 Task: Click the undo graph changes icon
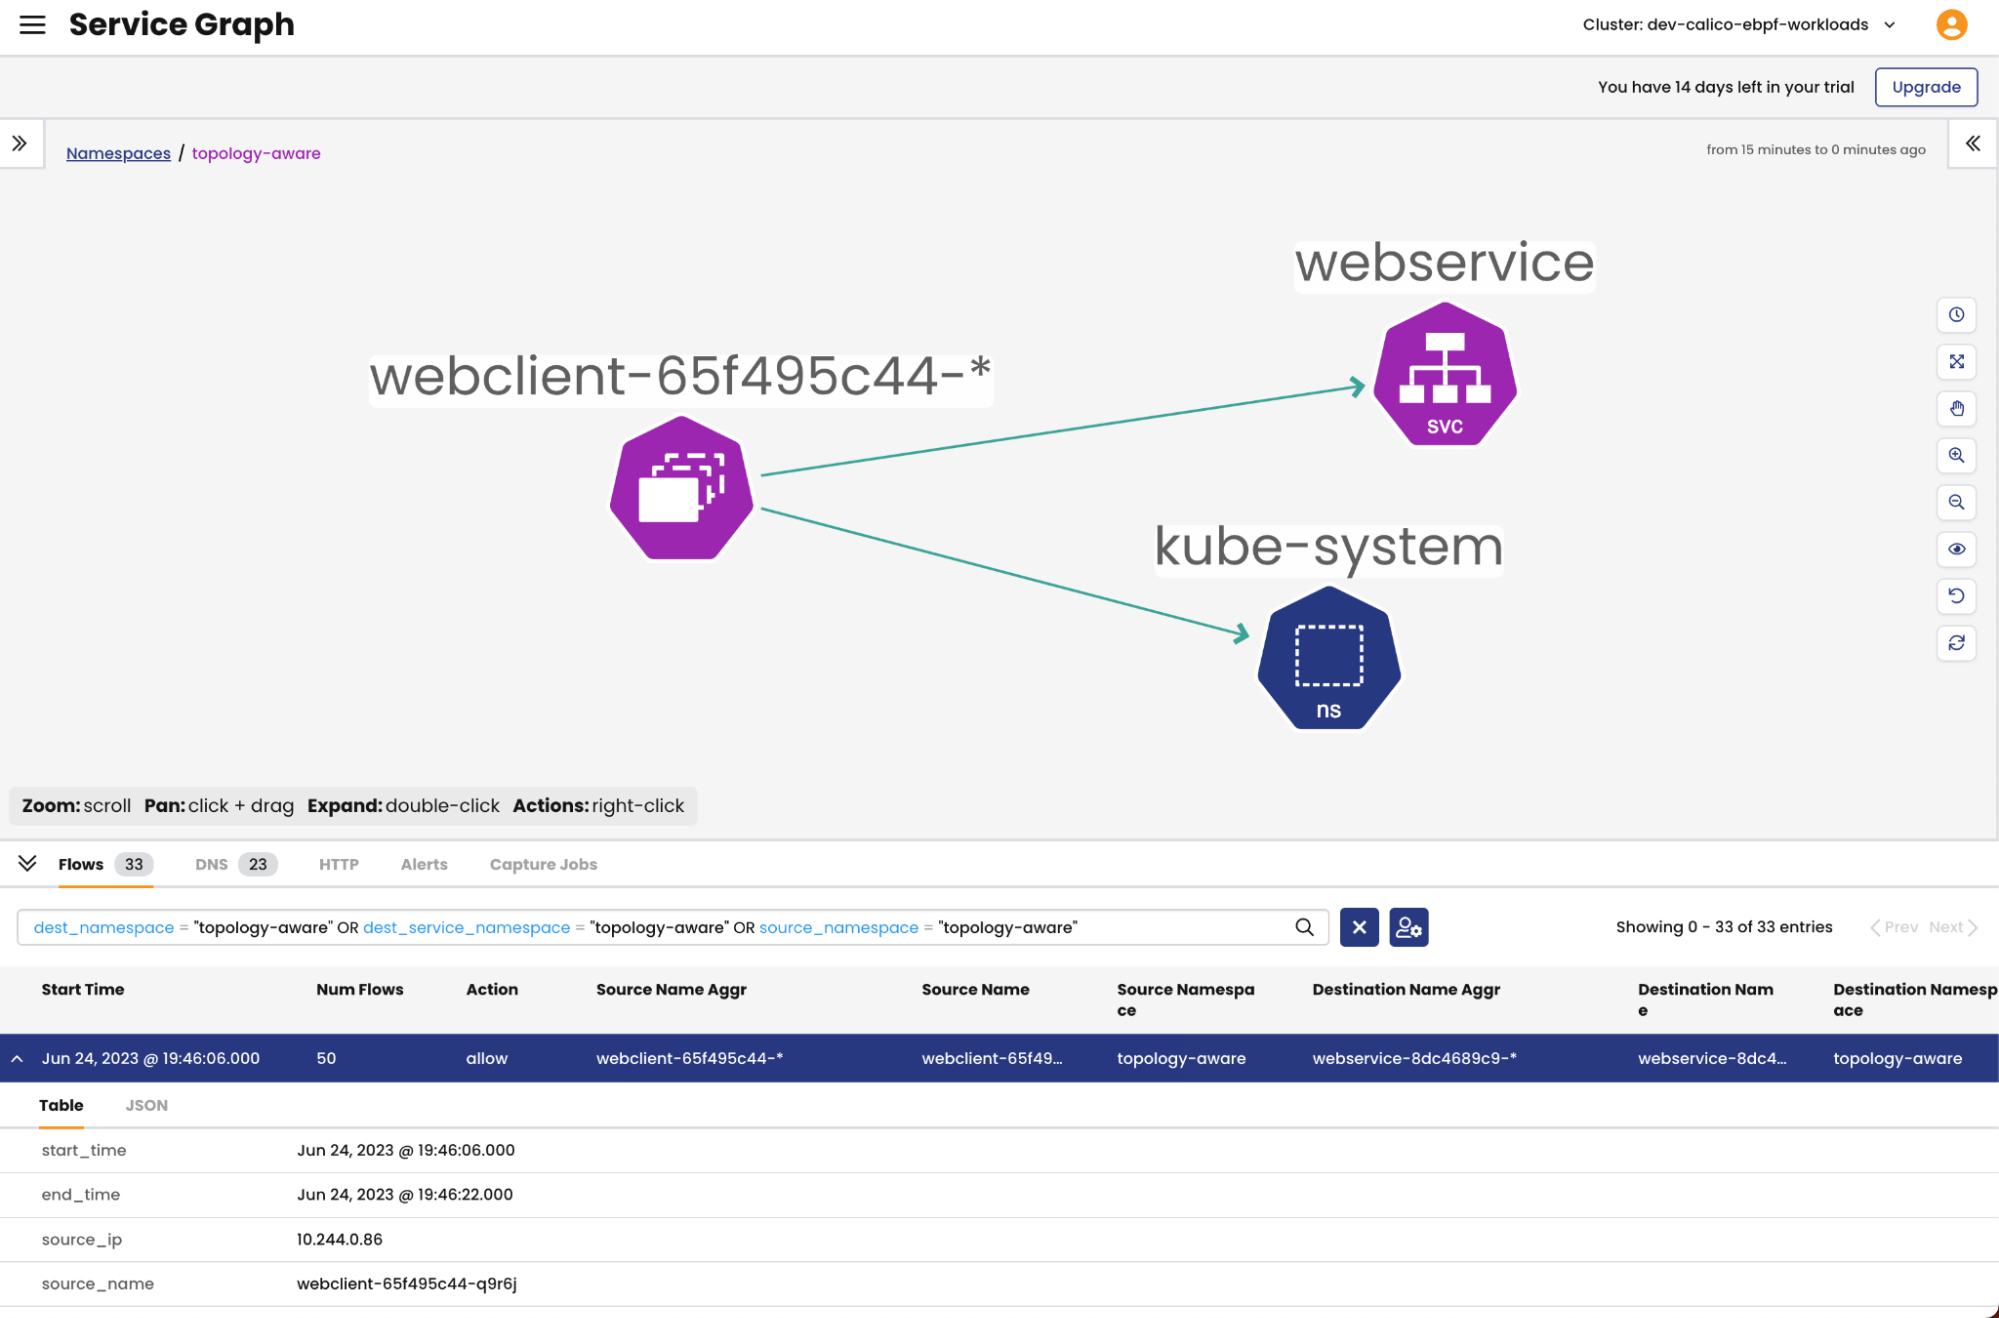click(1957, 596)
